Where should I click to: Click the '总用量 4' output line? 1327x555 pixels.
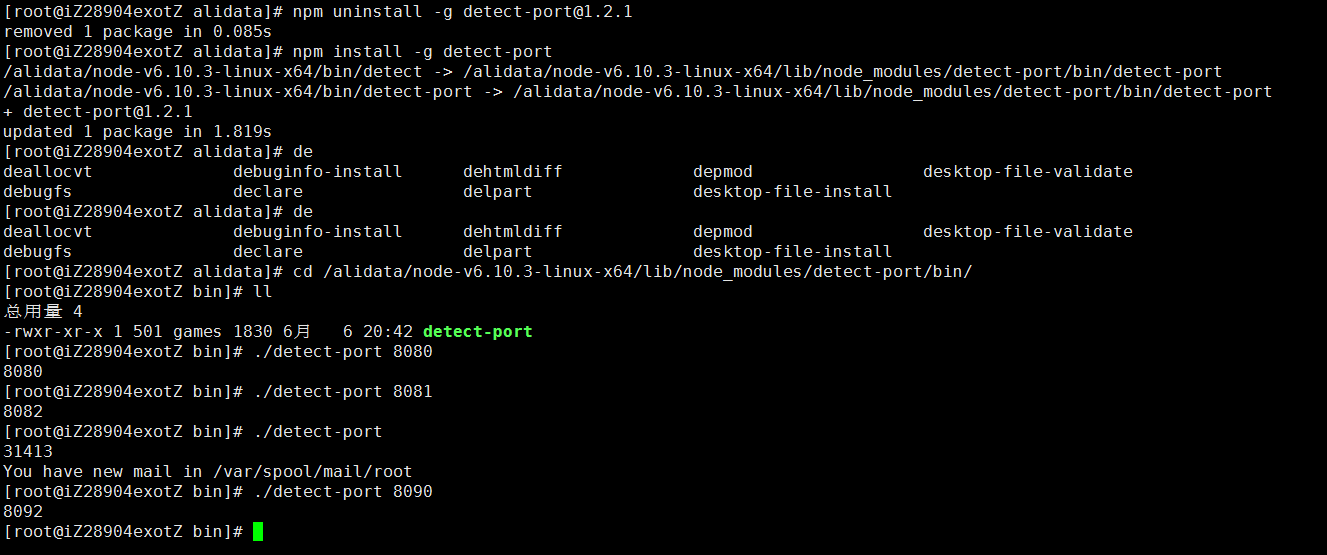[43, 311]
